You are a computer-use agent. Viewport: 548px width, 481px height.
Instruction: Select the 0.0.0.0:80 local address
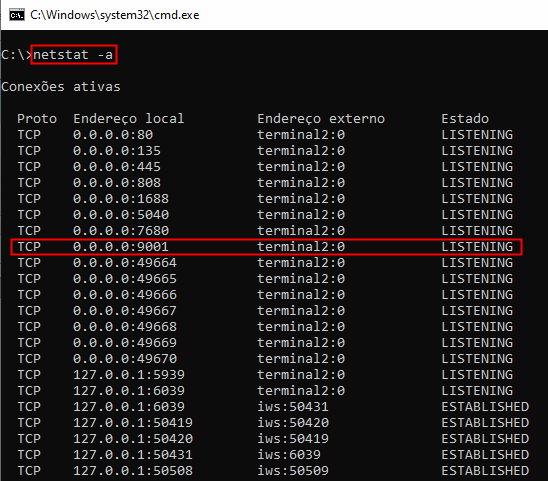click(113, 135)
